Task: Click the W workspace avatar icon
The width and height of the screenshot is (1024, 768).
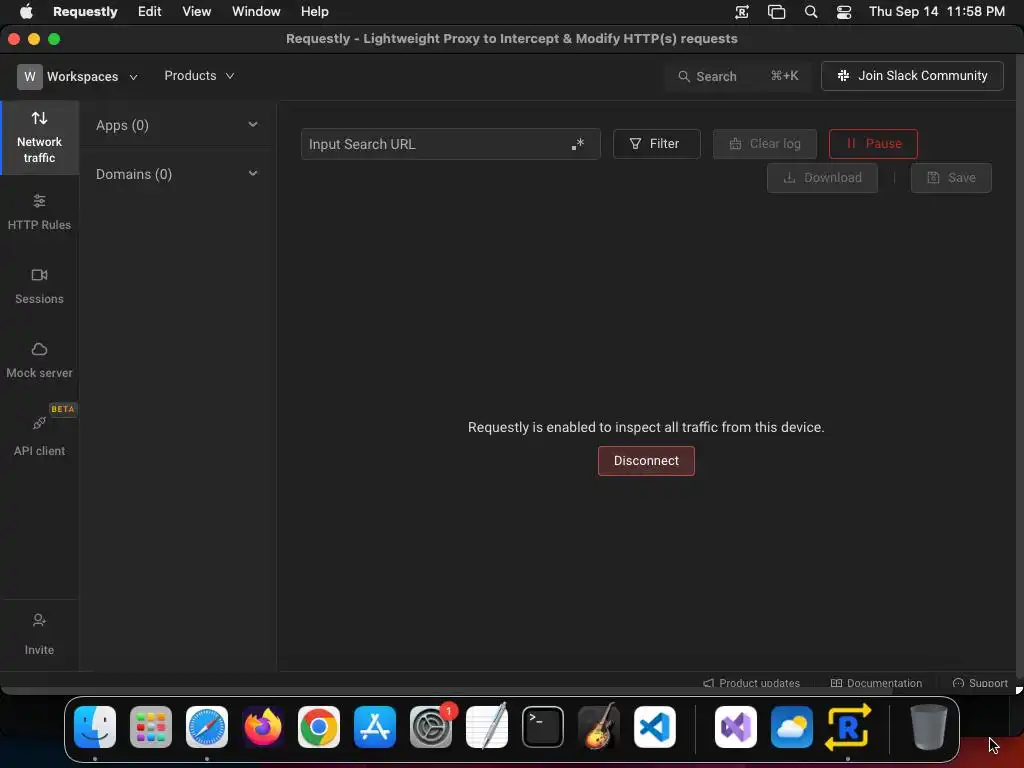Action: point(29,76)
